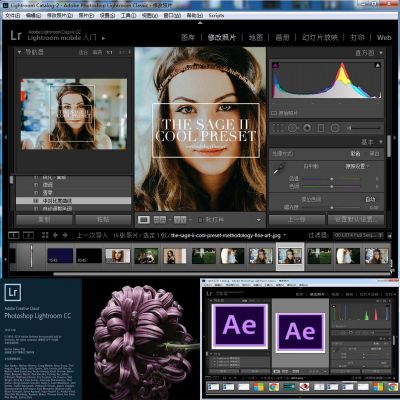
Task: Open 工具 menu
Action: (128, 15)
